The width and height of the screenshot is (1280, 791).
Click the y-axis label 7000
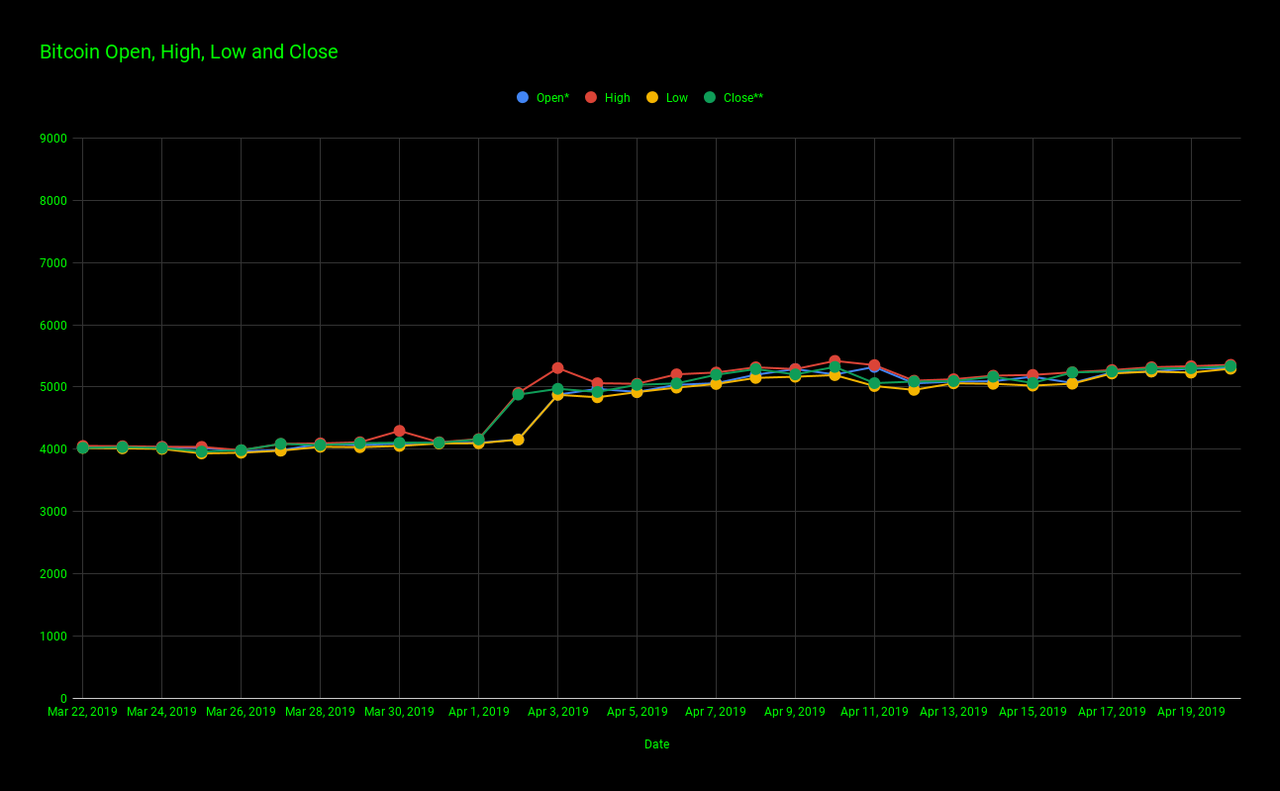pyautogui.click(x=55, y=263)
